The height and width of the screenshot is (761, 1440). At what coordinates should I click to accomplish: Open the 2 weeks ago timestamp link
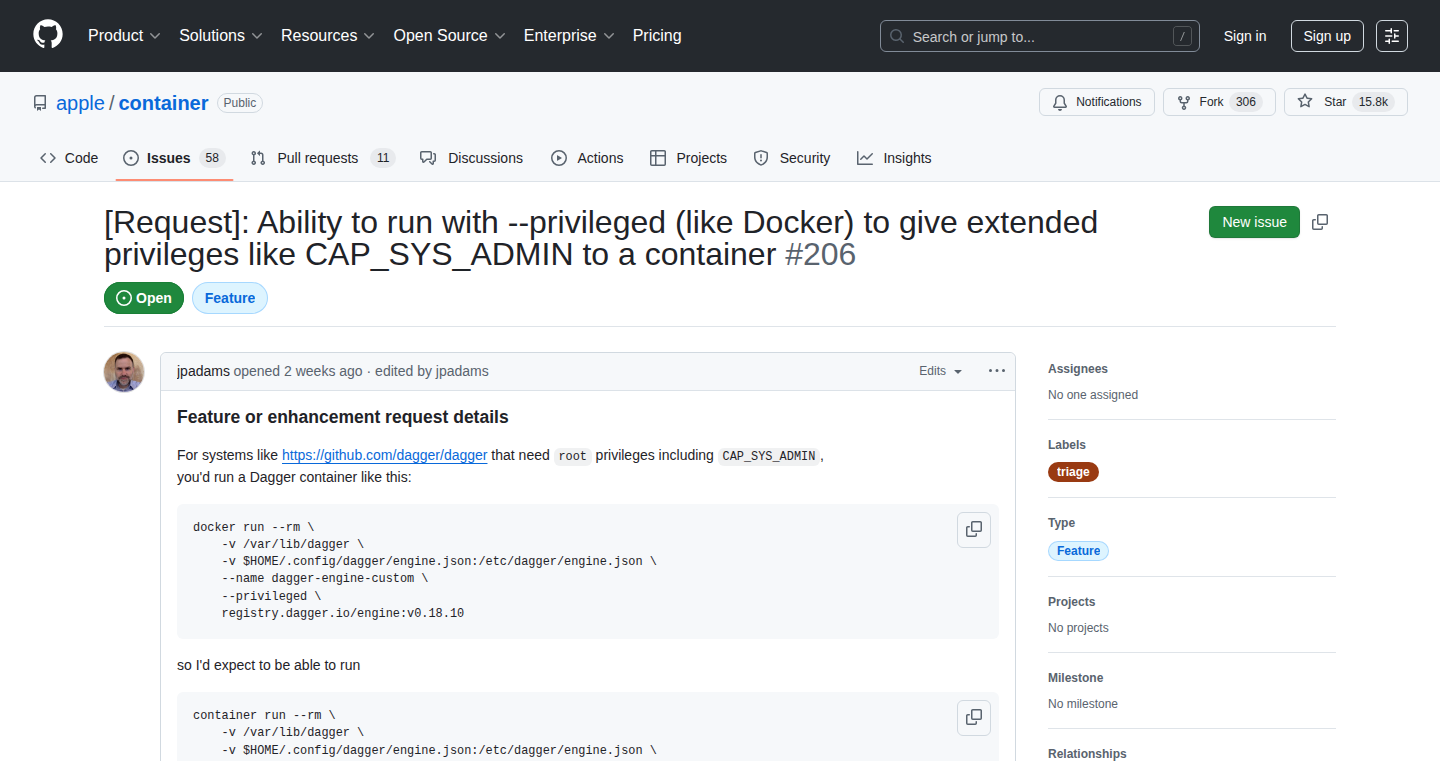pyautogui.click(x=323, y=371)
